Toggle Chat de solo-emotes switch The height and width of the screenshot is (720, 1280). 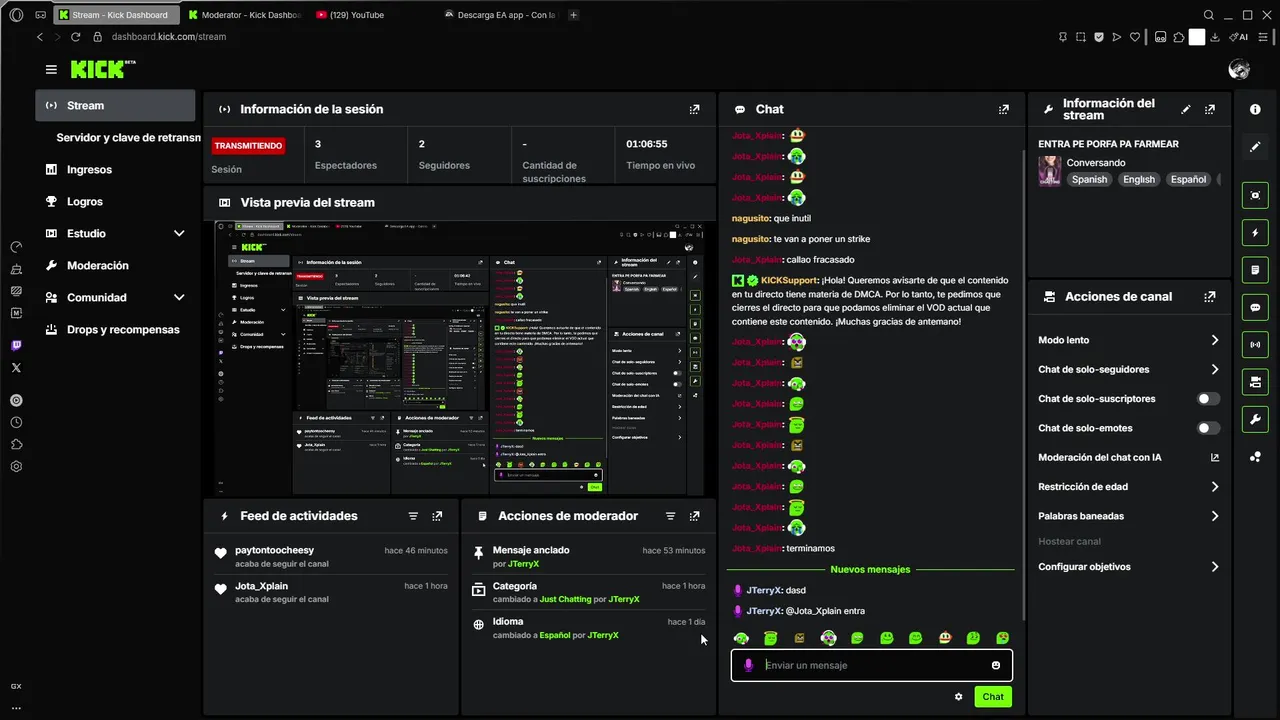(x=1208, y=428)
